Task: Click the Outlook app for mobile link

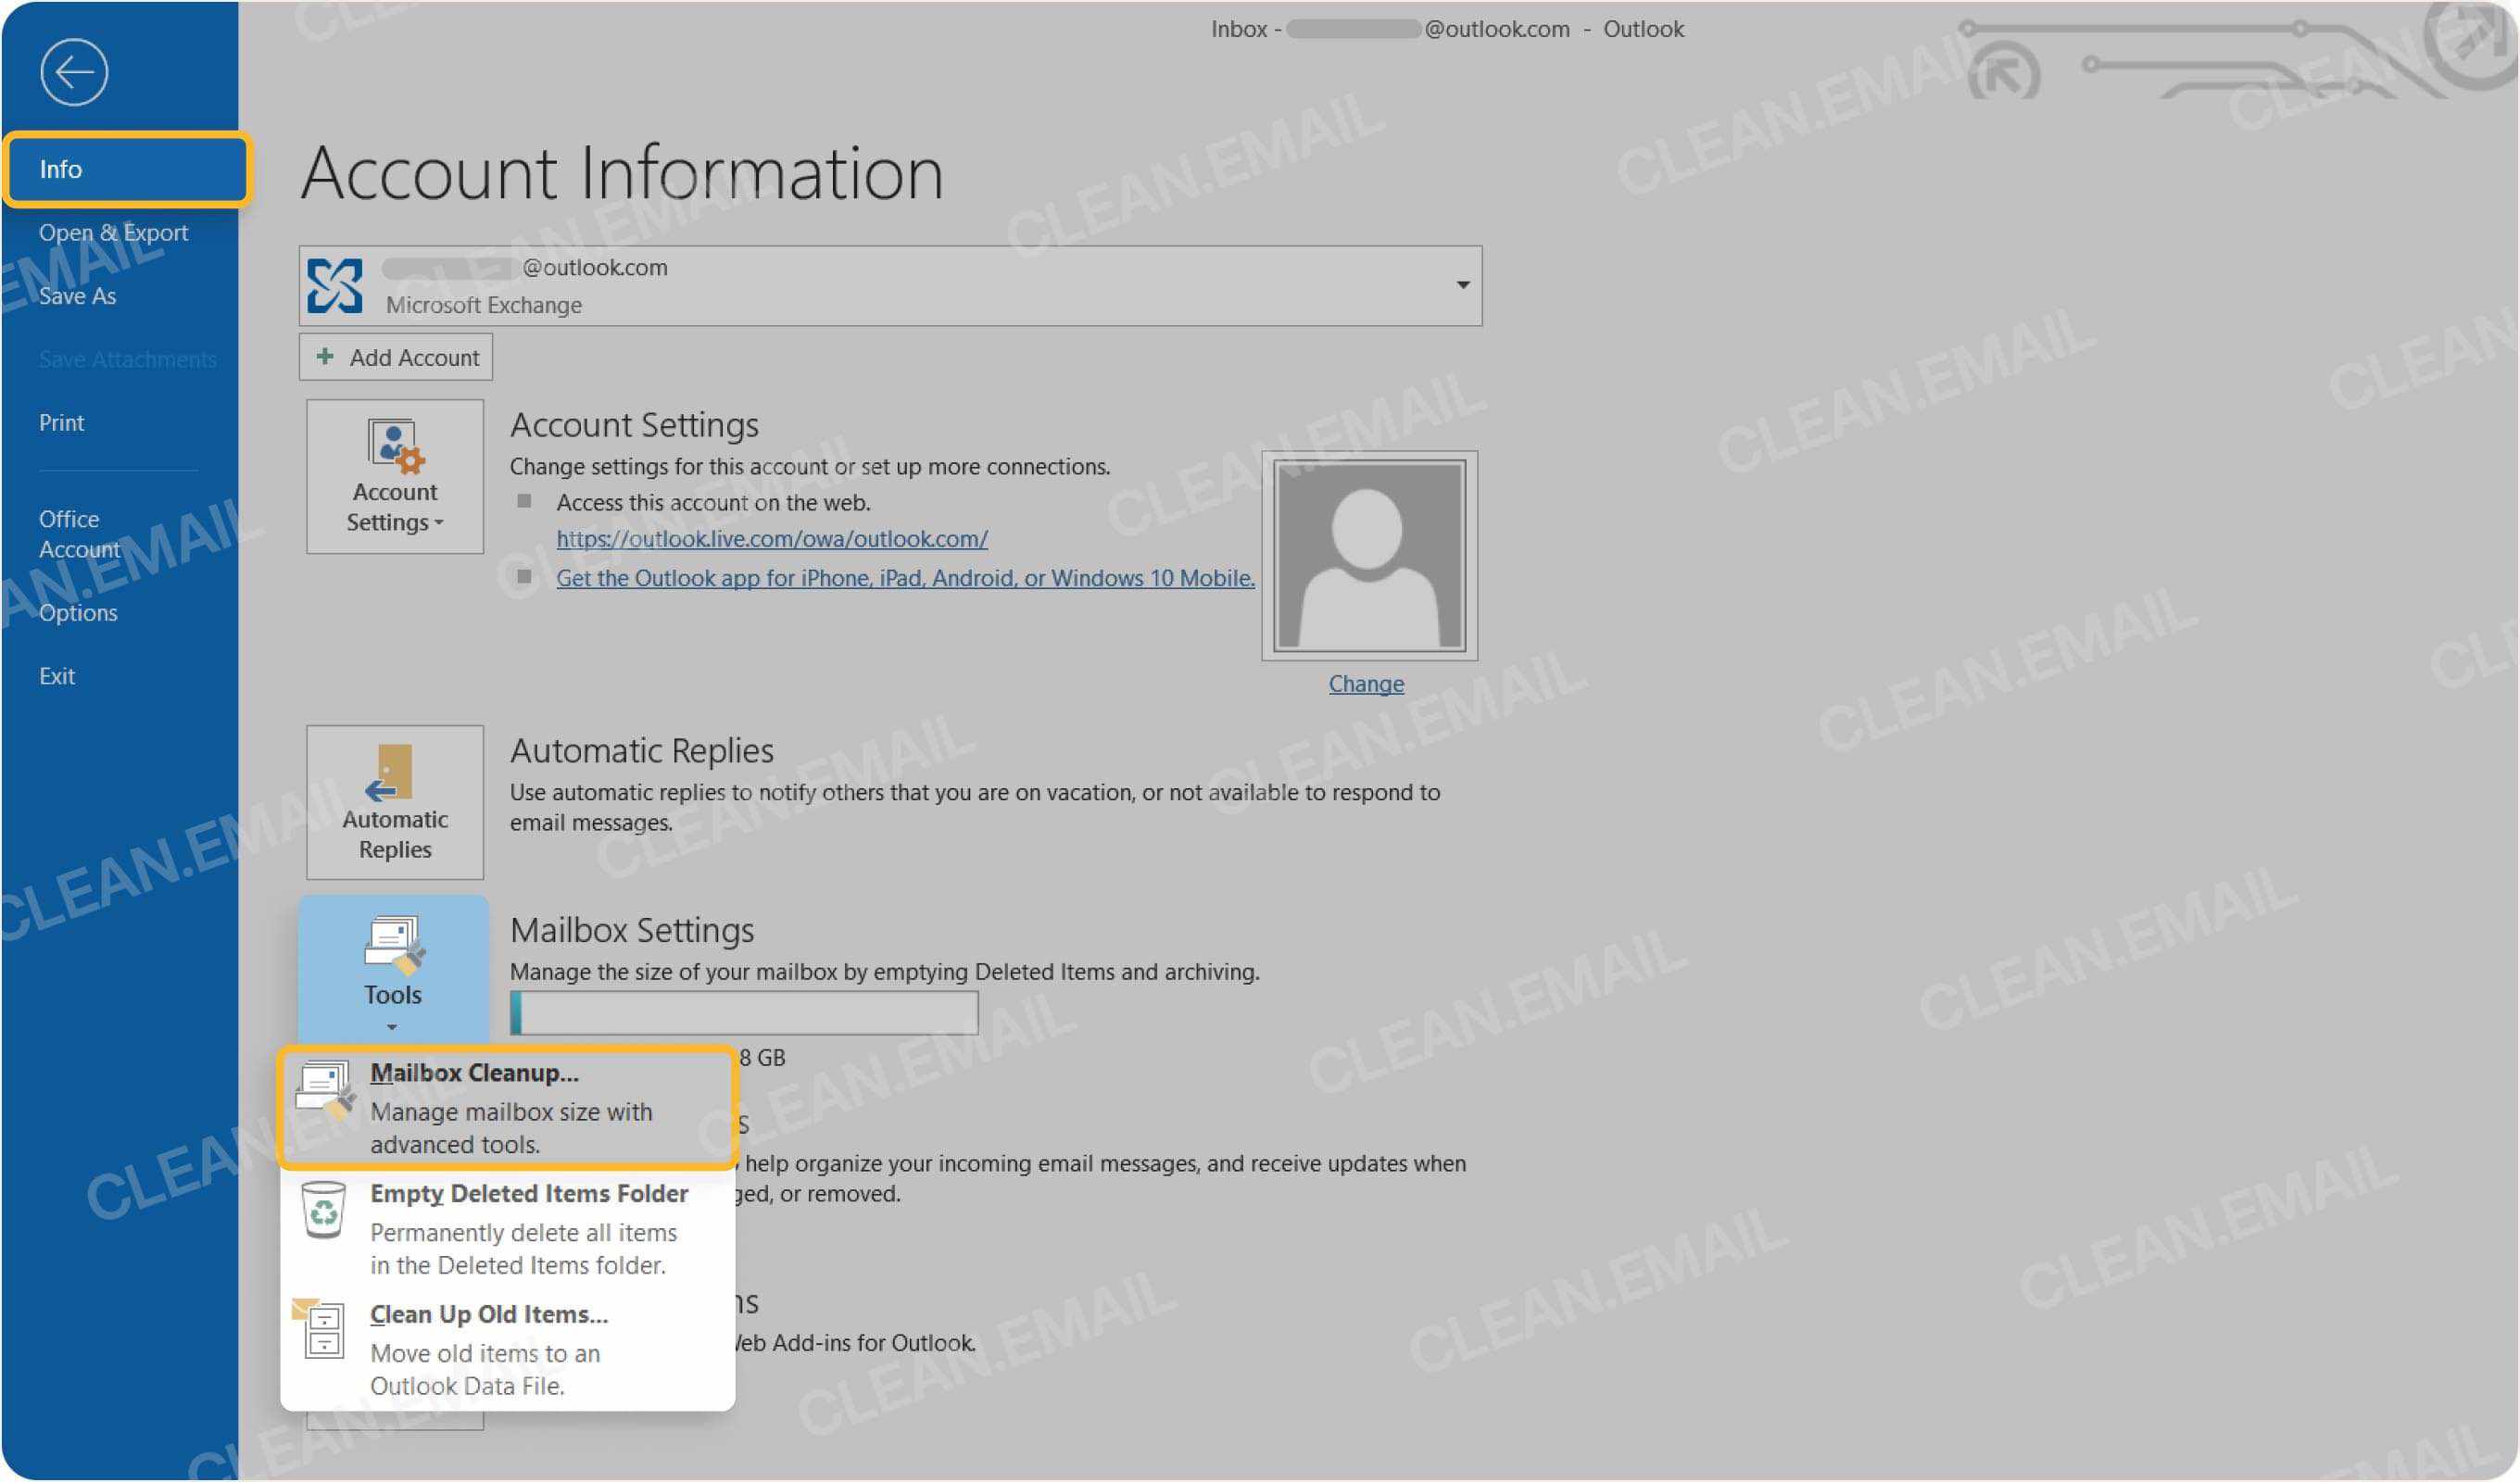Action: click(x=905, y=578)
